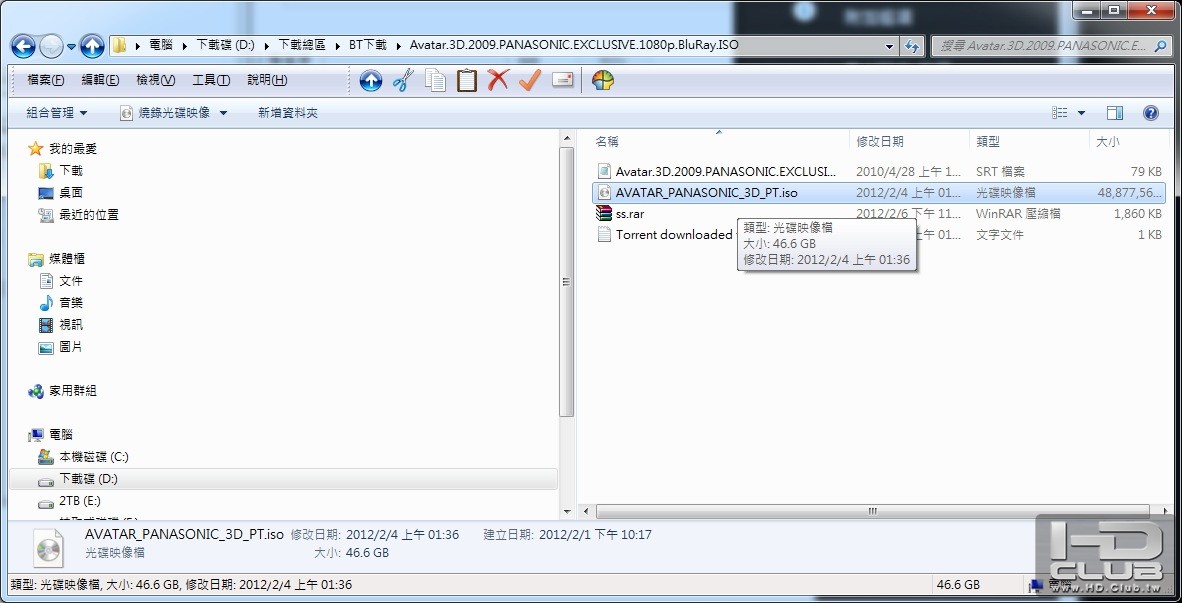Click 下載碟 (D:) in address breadcrumb
Image resolution: width=1182 pixels, height=603 pixels.
pyautogui.click(x=225, y=45)
